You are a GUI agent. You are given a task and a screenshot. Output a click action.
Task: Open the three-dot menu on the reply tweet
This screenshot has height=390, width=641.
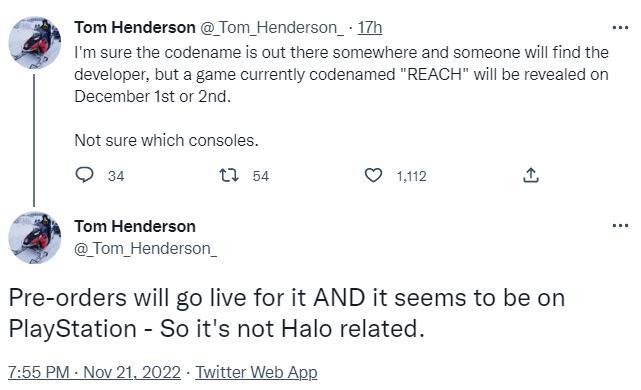pyautogui.click(x=620, y=226)
